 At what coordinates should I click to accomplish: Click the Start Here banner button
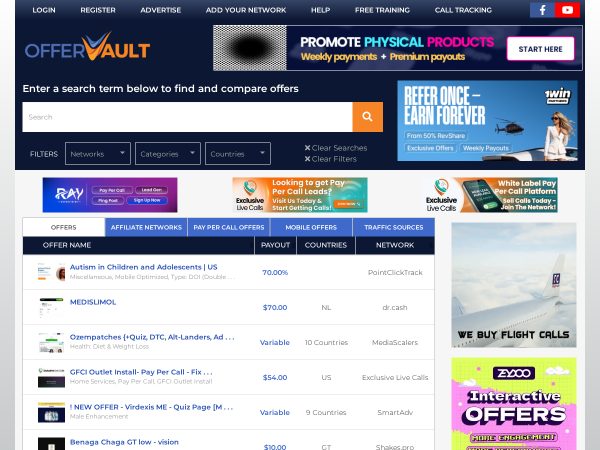[x=540, y=49]
